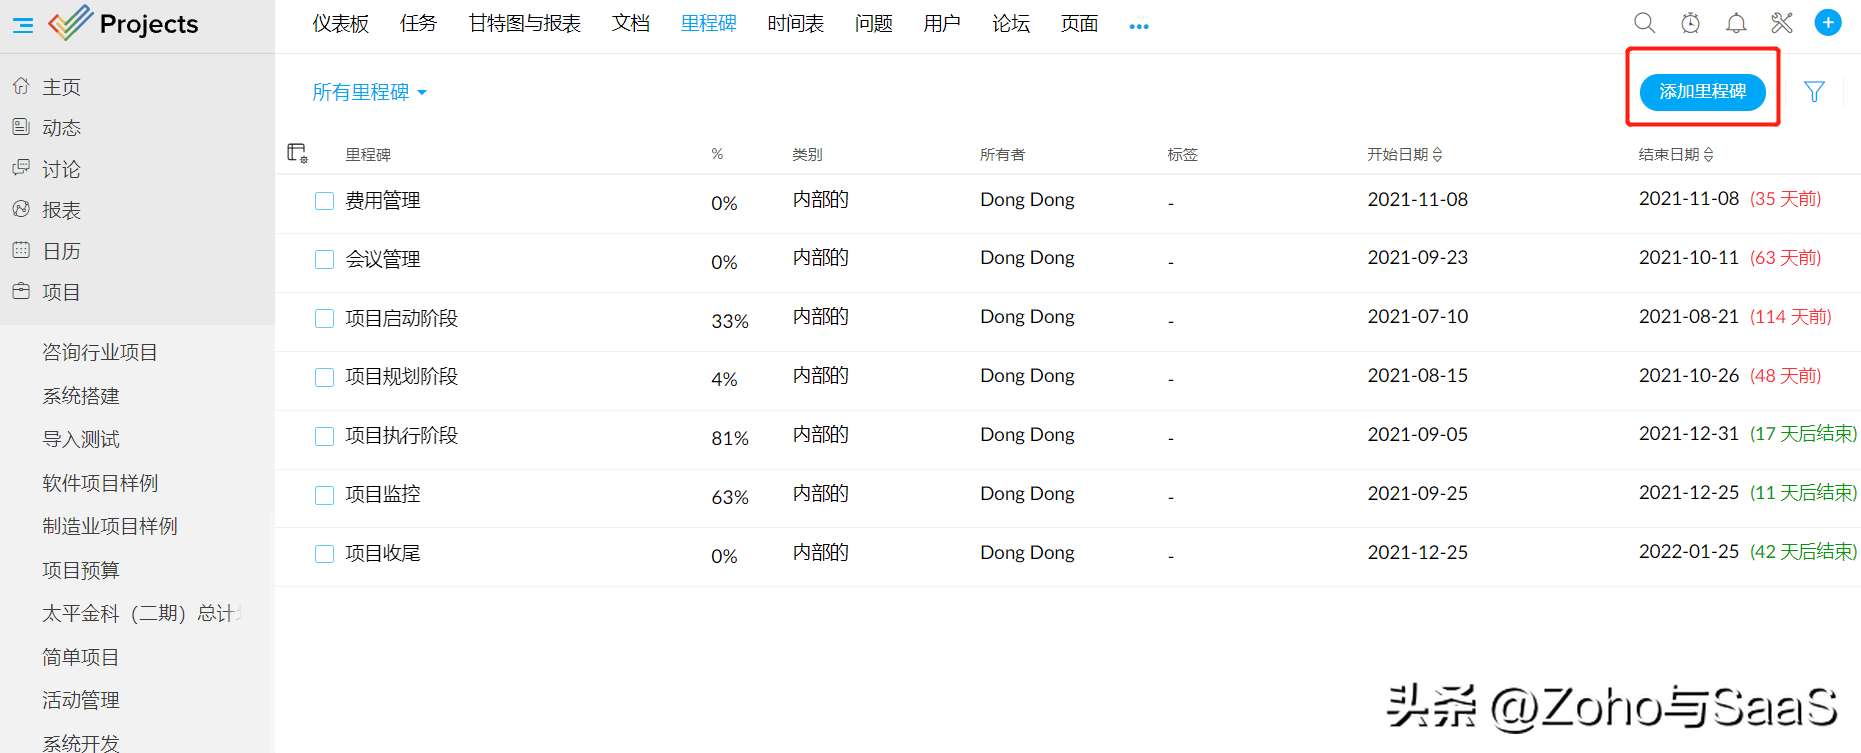Open the 项目执行阶段 milestone link

click(x=401, y=436)
